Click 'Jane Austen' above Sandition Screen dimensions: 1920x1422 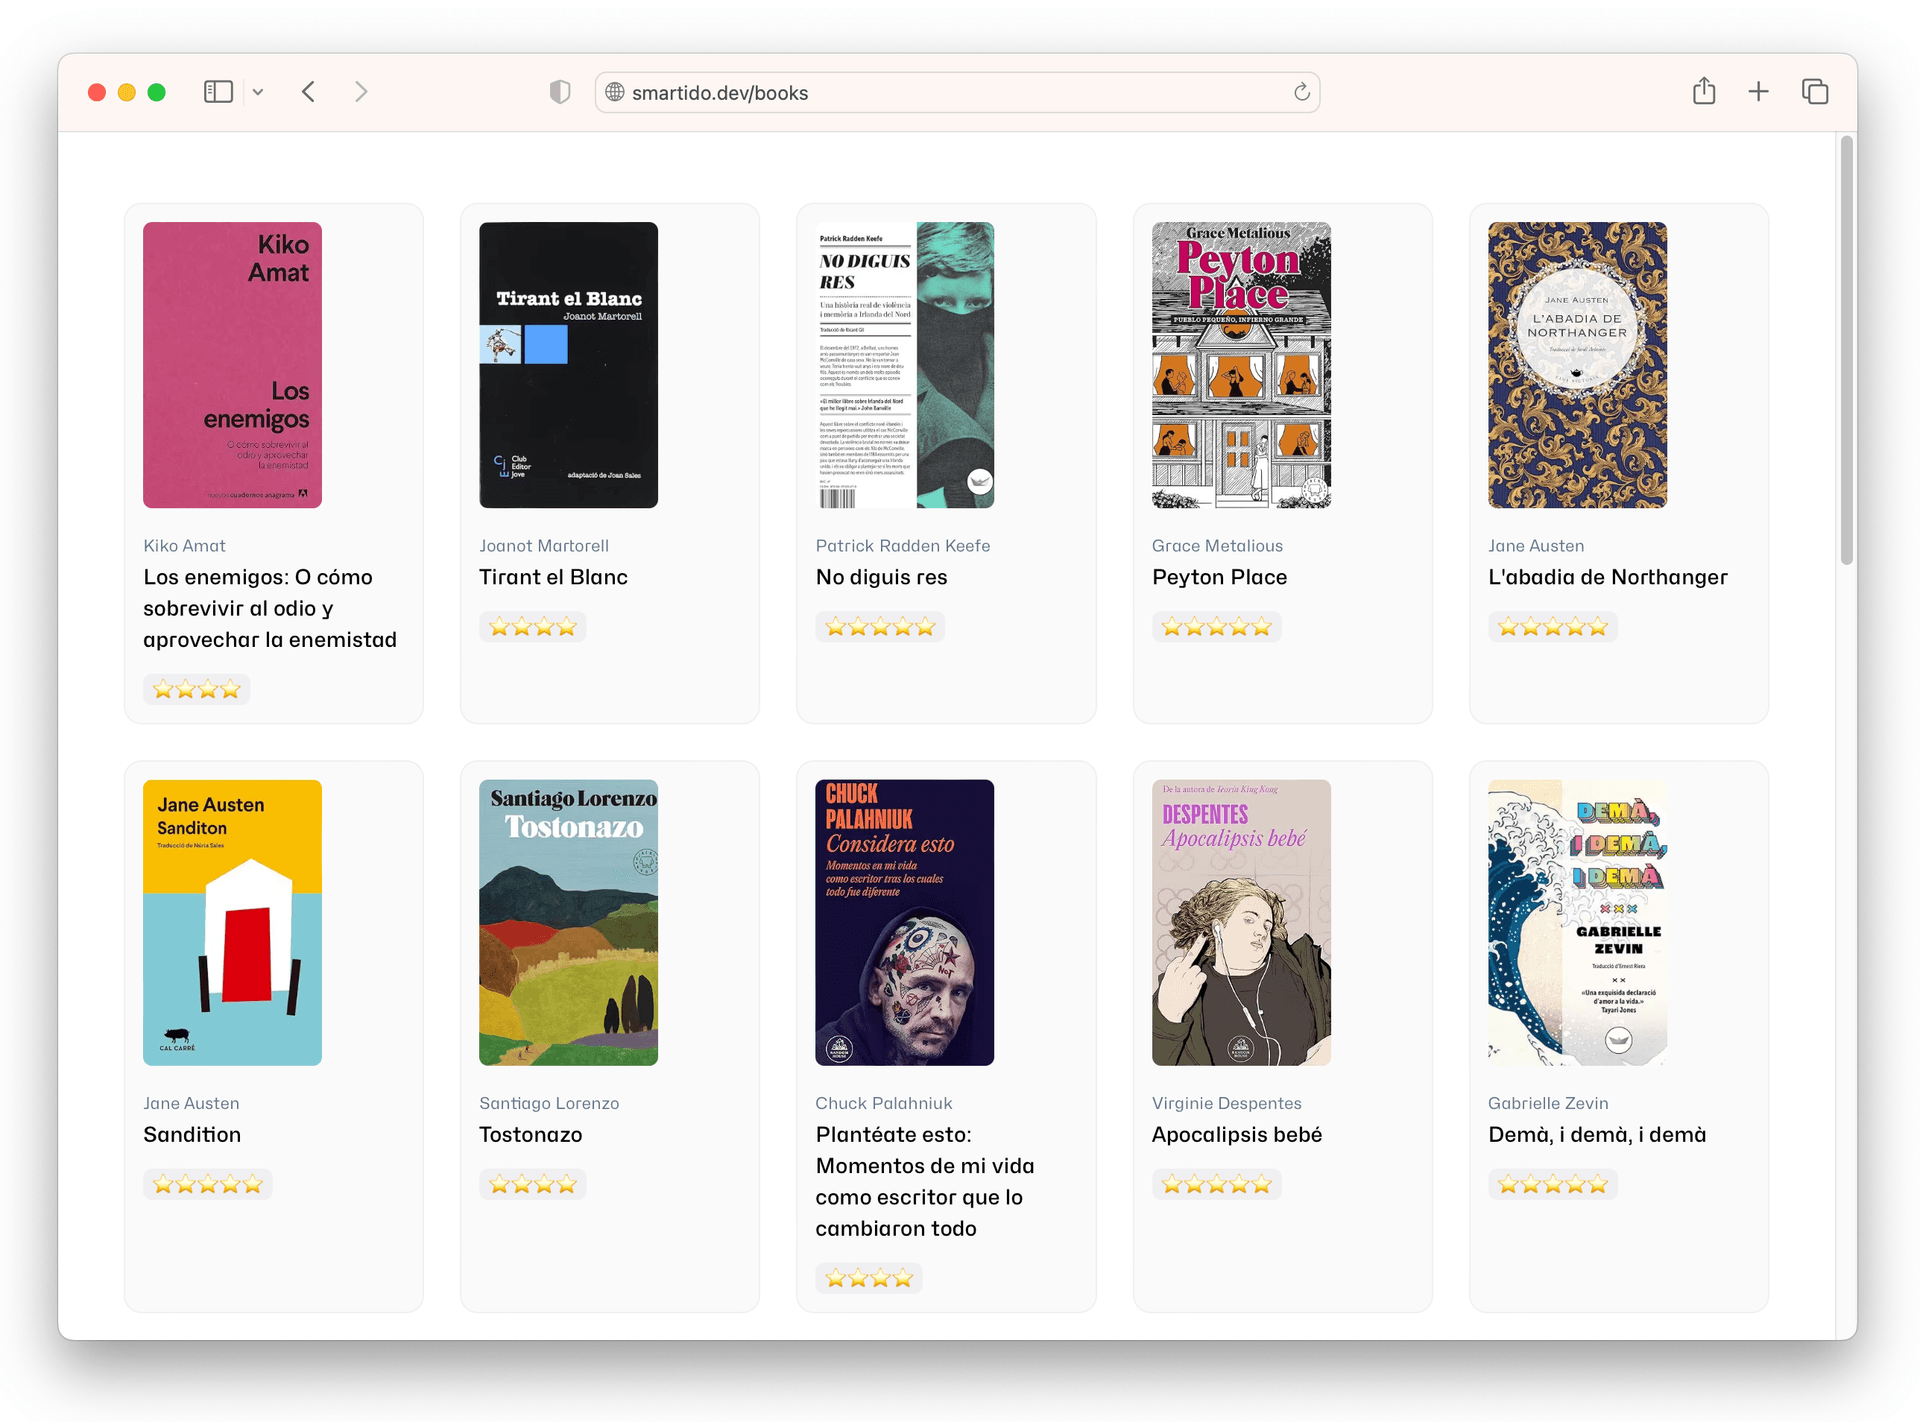[191, 1103]
